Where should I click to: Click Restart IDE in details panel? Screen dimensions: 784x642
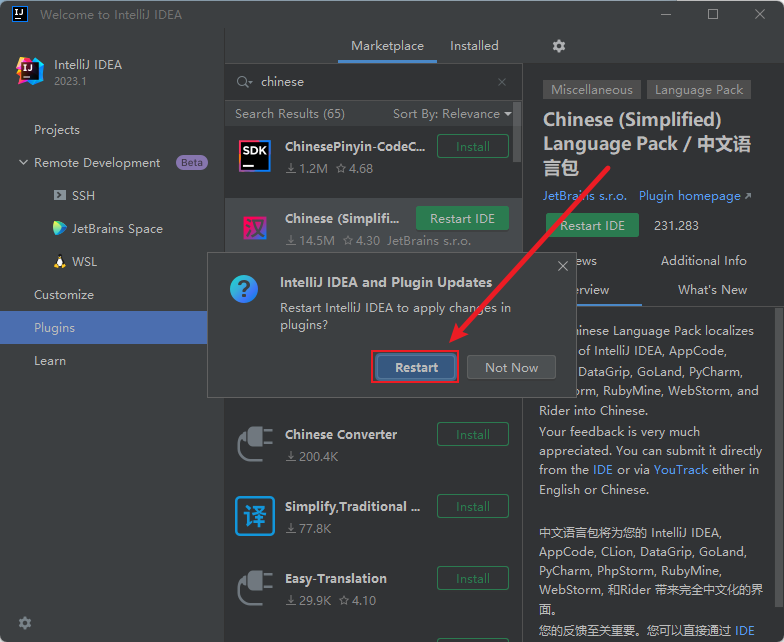592,226
